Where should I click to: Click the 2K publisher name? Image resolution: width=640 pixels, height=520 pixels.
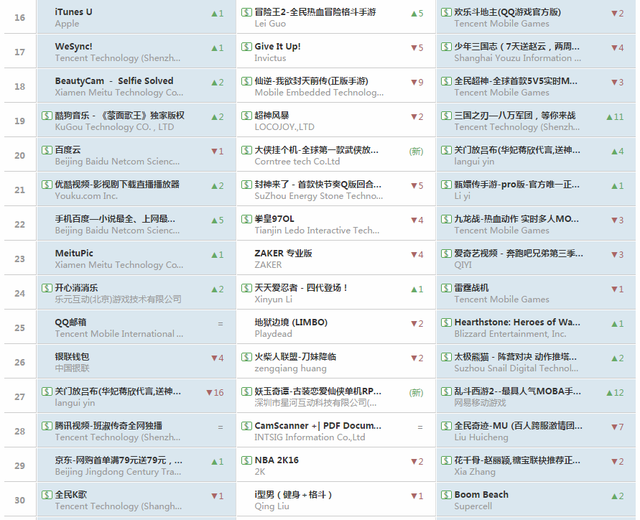(x=260, y=472)
